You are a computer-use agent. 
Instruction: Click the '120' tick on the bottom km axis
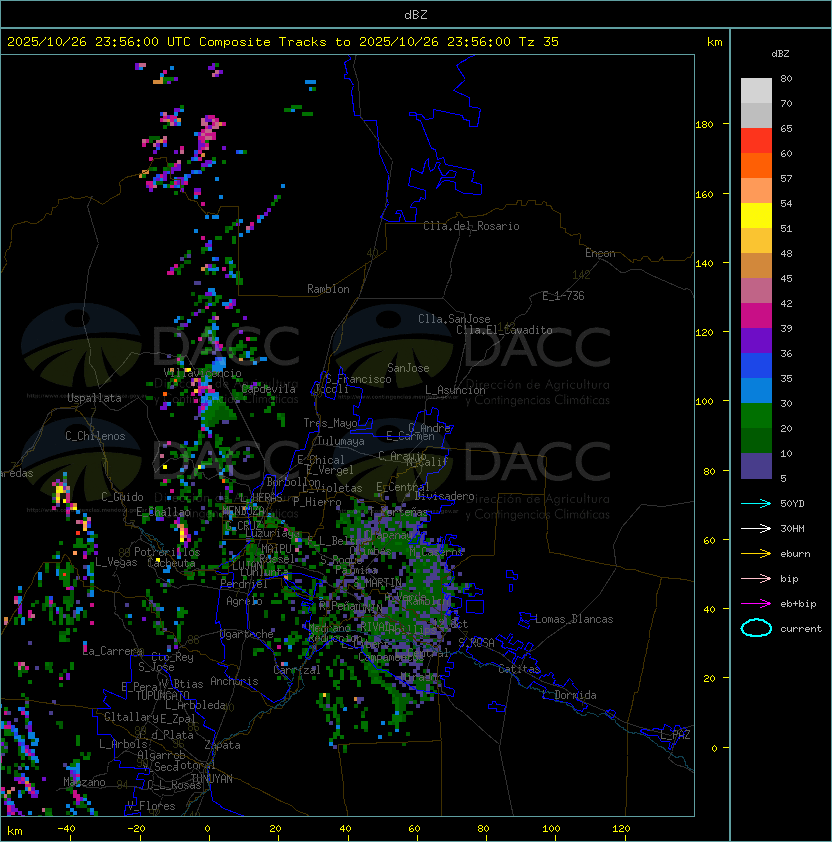pos(621,829)
